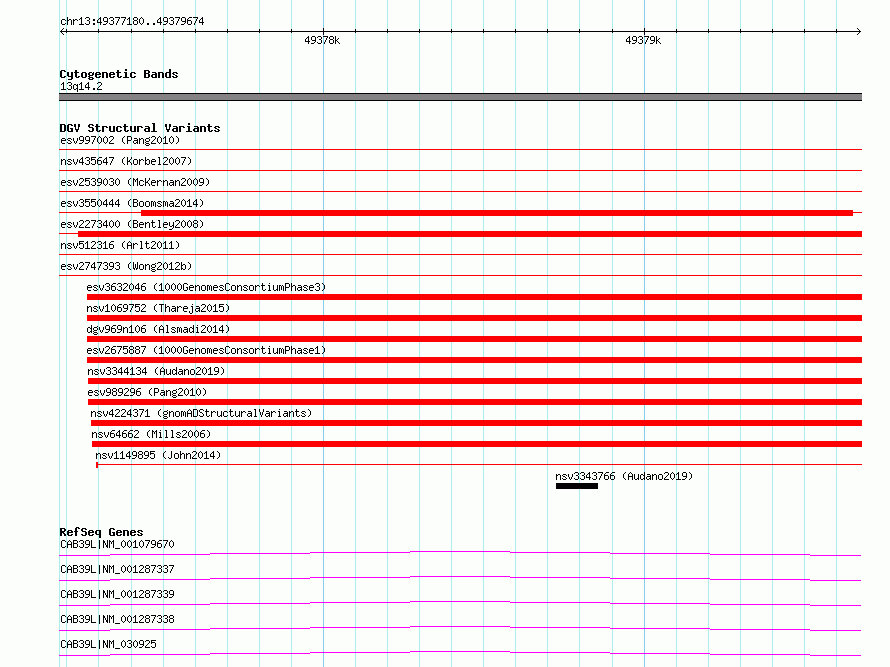Viewport: 890px width, 667px height.
Task: Click the red bar under nsv64662
Action: coord(477,444)
